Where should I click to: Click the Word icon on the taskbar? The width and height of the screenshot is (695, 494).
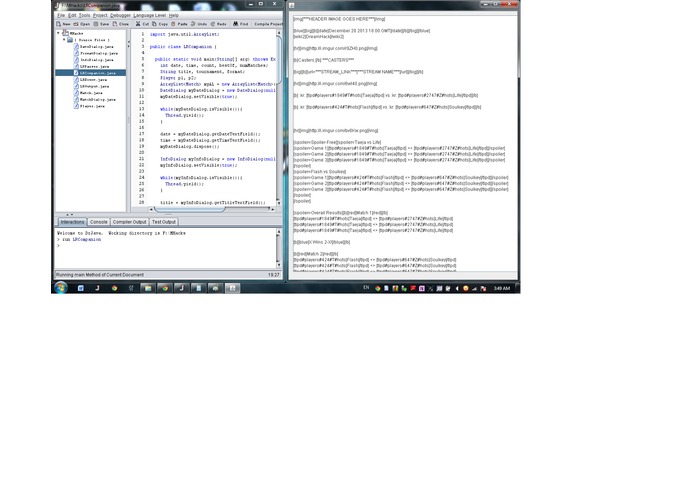pyautogui.click(x=81, y=288)
